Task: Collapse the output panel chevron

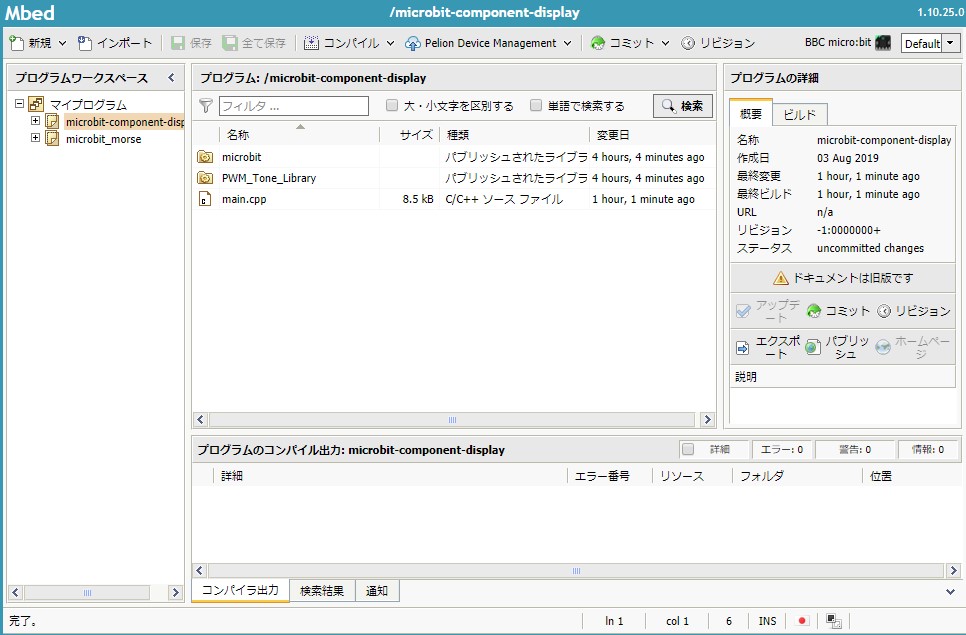Action: click(950, 592)
